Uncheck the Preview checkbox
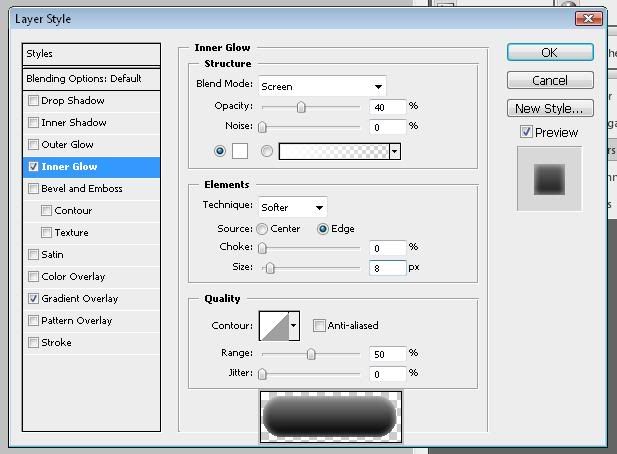This screenshot has width=617, height=454. pos(526,132)
